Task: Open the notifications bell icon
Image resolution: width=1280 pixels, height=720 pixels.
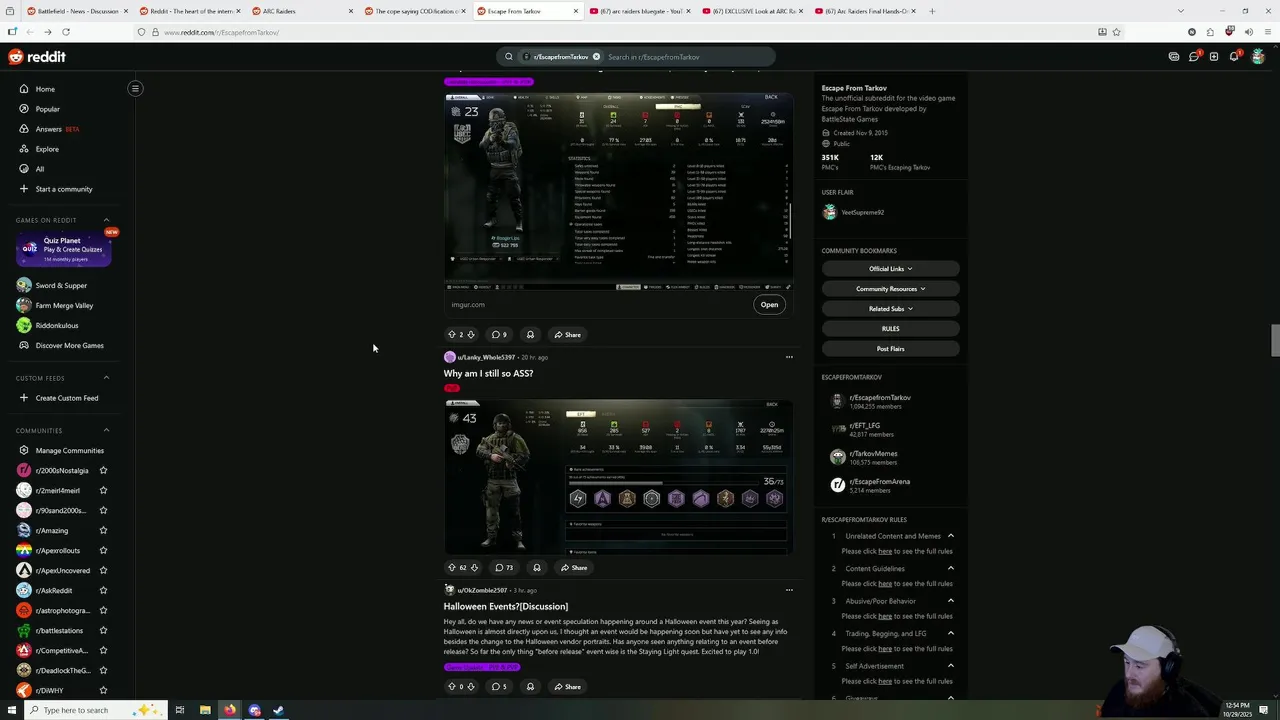Action: click(1235, 56)
